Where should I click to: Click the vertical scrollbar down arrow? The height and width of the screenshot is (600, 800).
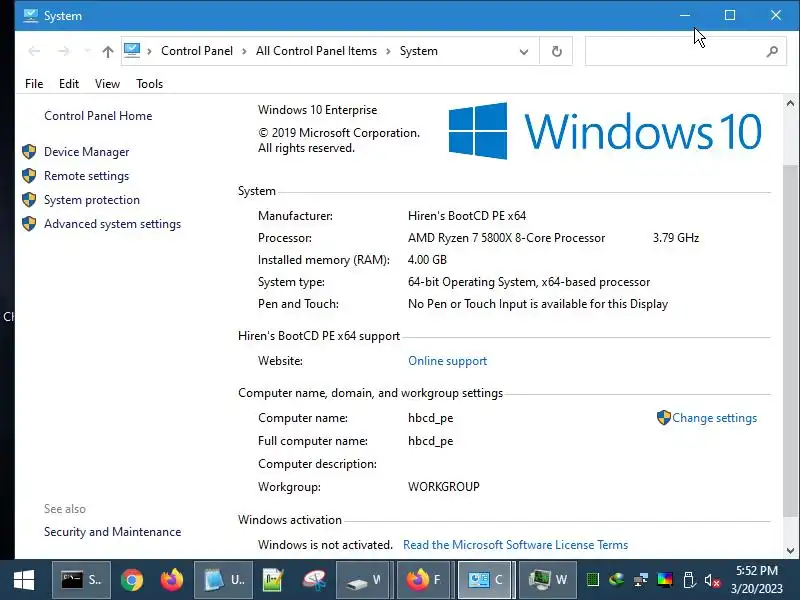click(x=790, y=551)
